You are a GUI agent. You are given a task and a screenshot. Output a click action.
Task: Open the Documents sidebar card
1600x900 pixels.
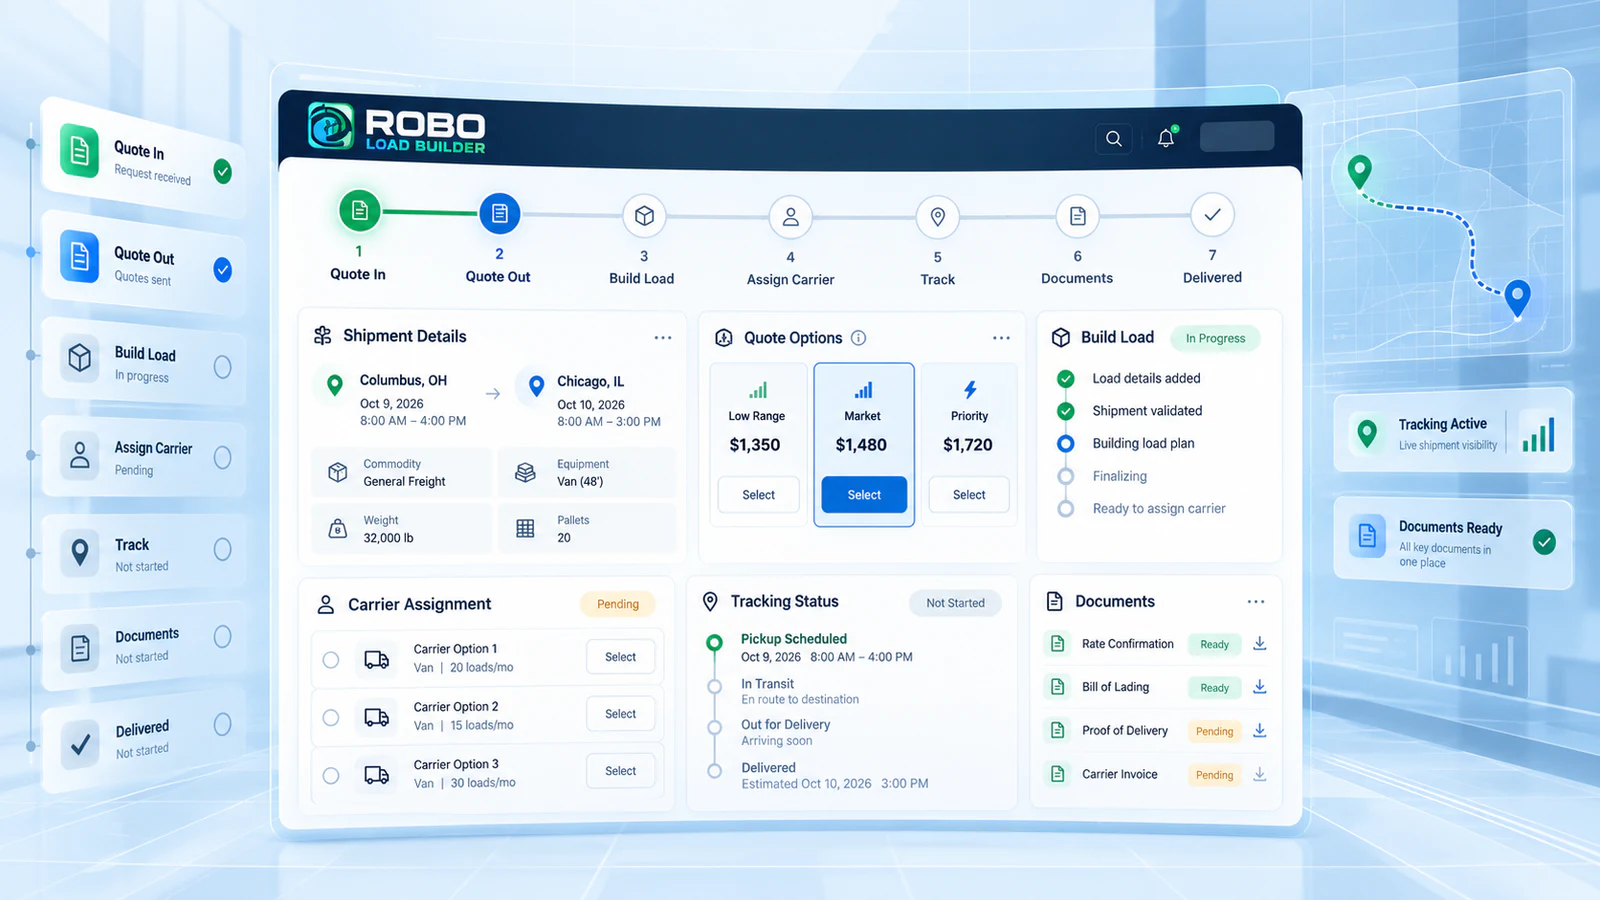tap(143, 645)
